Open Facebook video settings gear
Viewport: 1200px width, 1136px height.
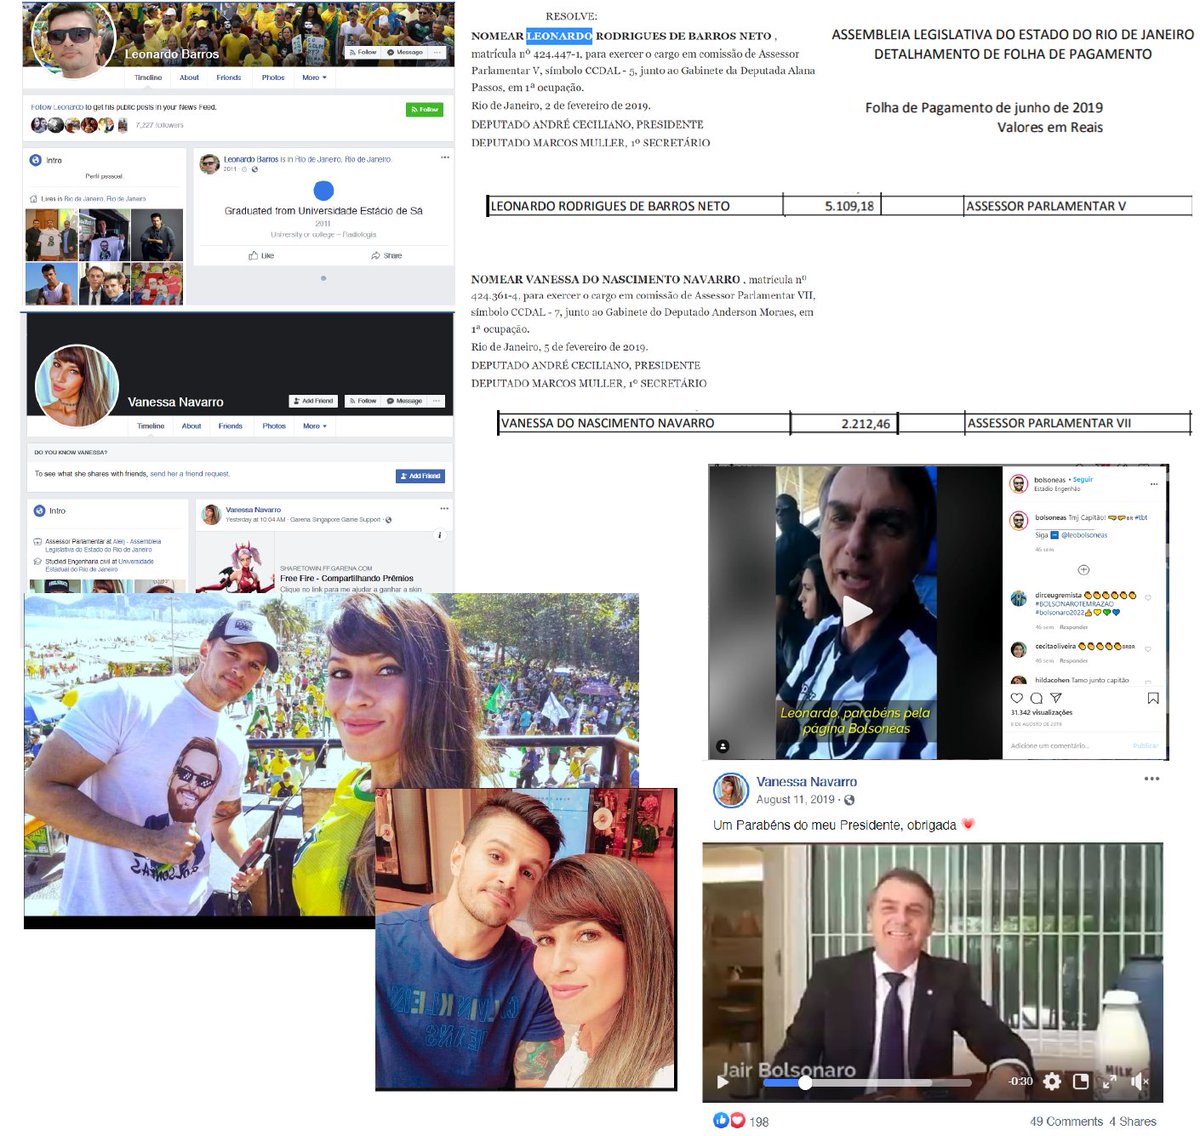pos(1052,1081)
